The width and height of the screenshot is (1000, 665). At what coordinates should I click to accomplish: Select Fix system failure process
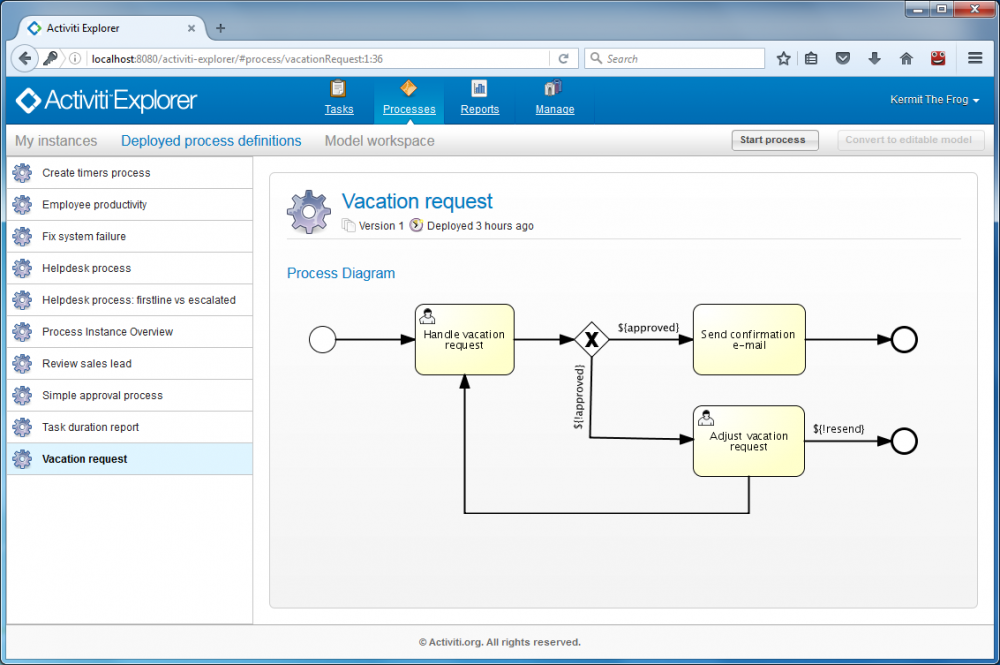pos(130,237)
